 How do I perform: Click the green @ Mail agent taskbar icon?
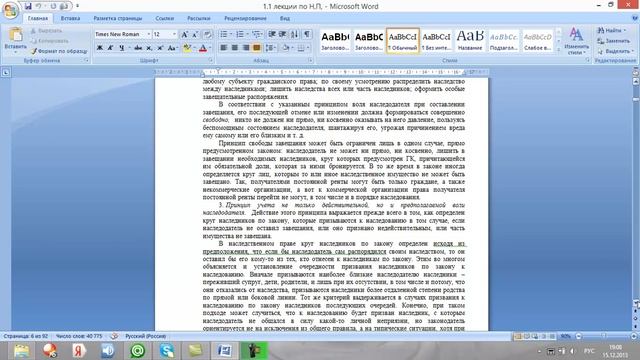click(138, 351)
